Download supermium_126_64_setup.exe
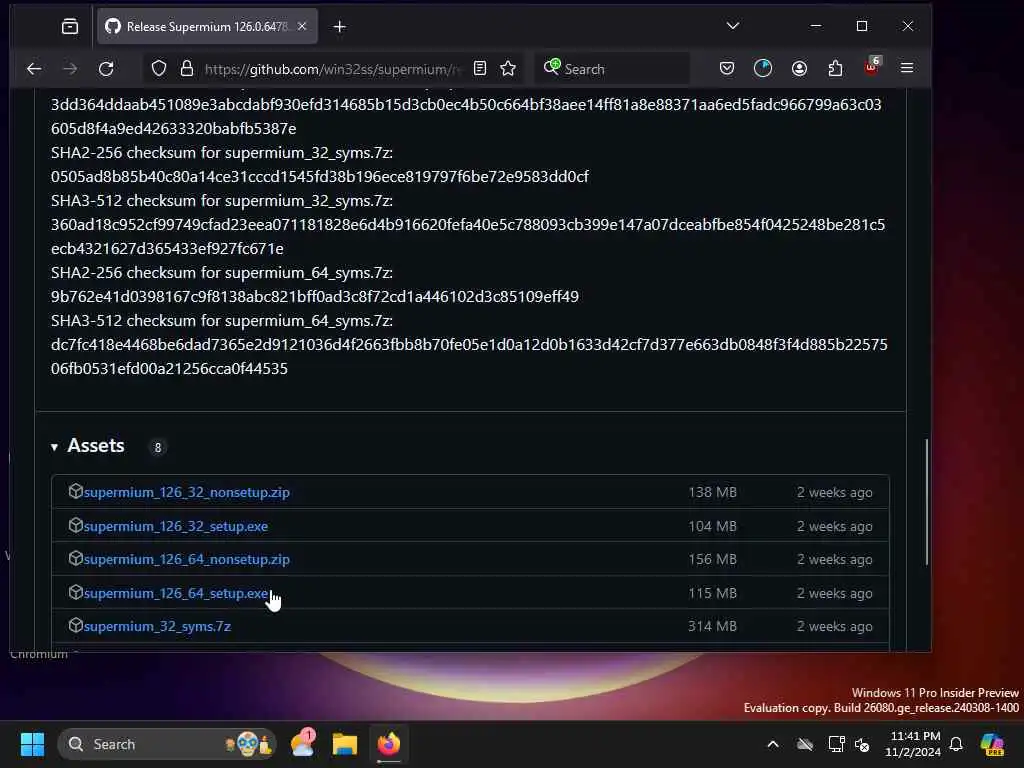Screen dimensions: 1024x768 click(x=176, y=594)
